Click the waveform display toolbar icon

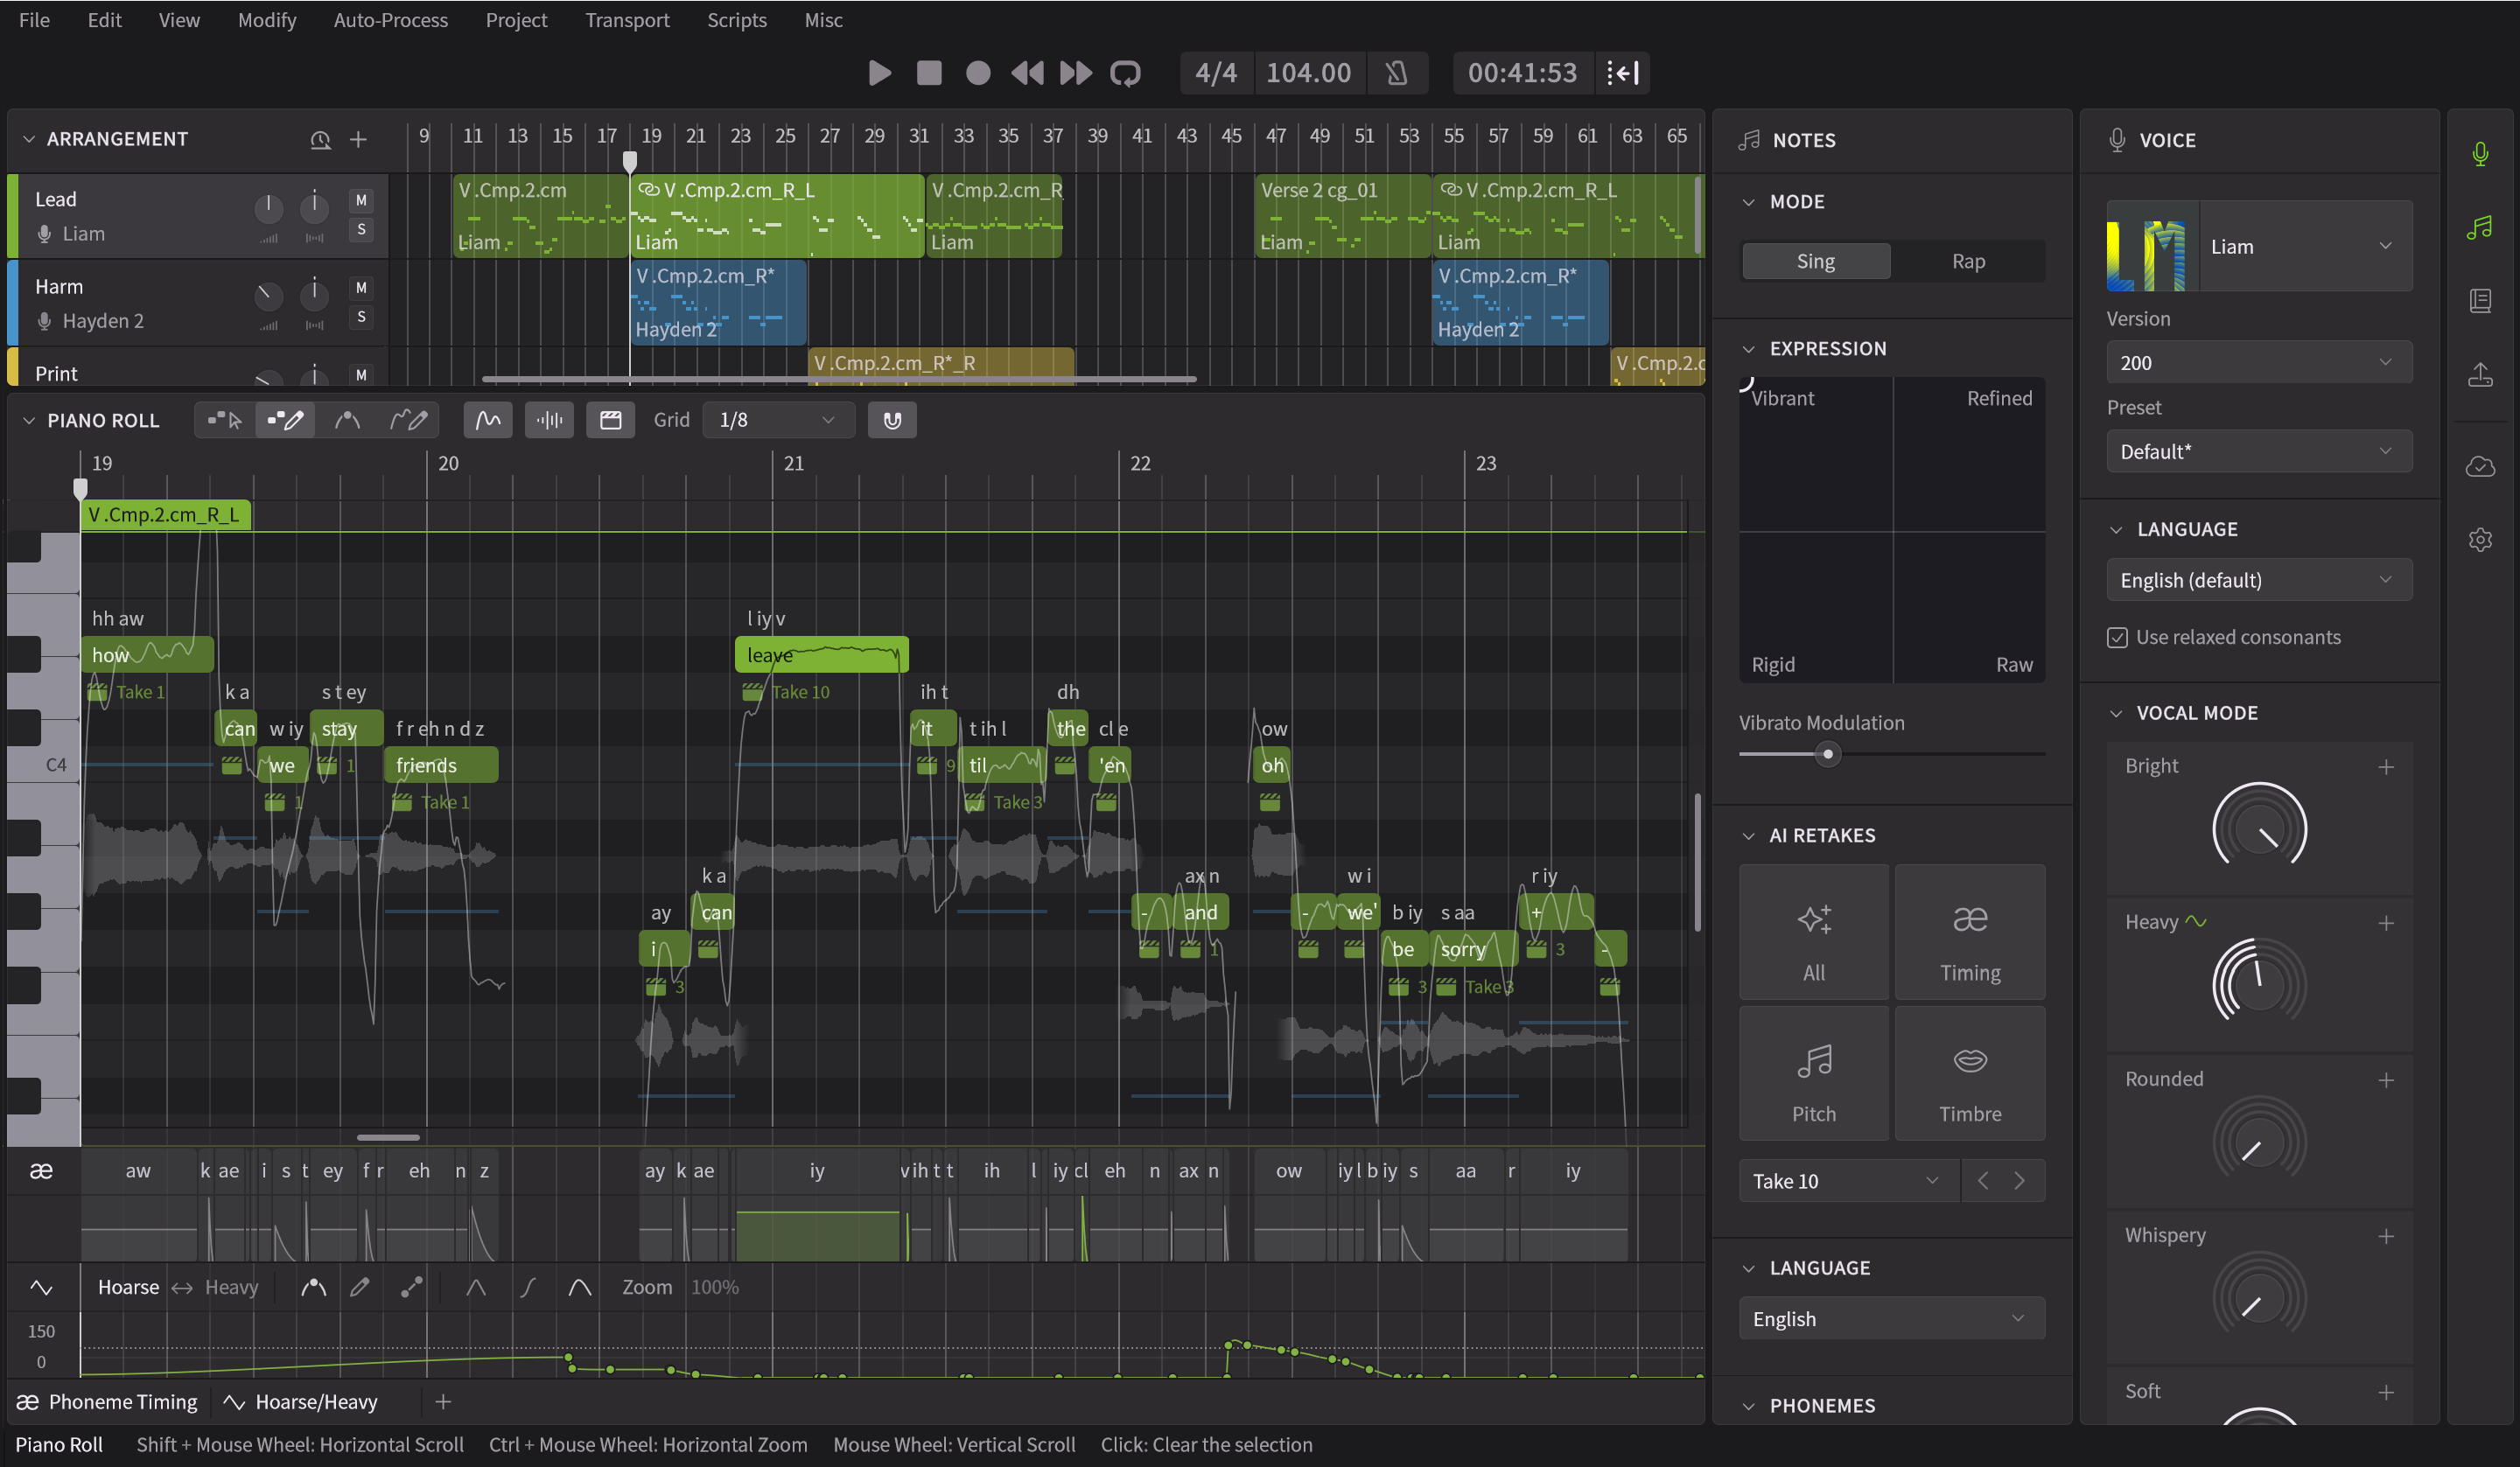[x=488, y=419]
